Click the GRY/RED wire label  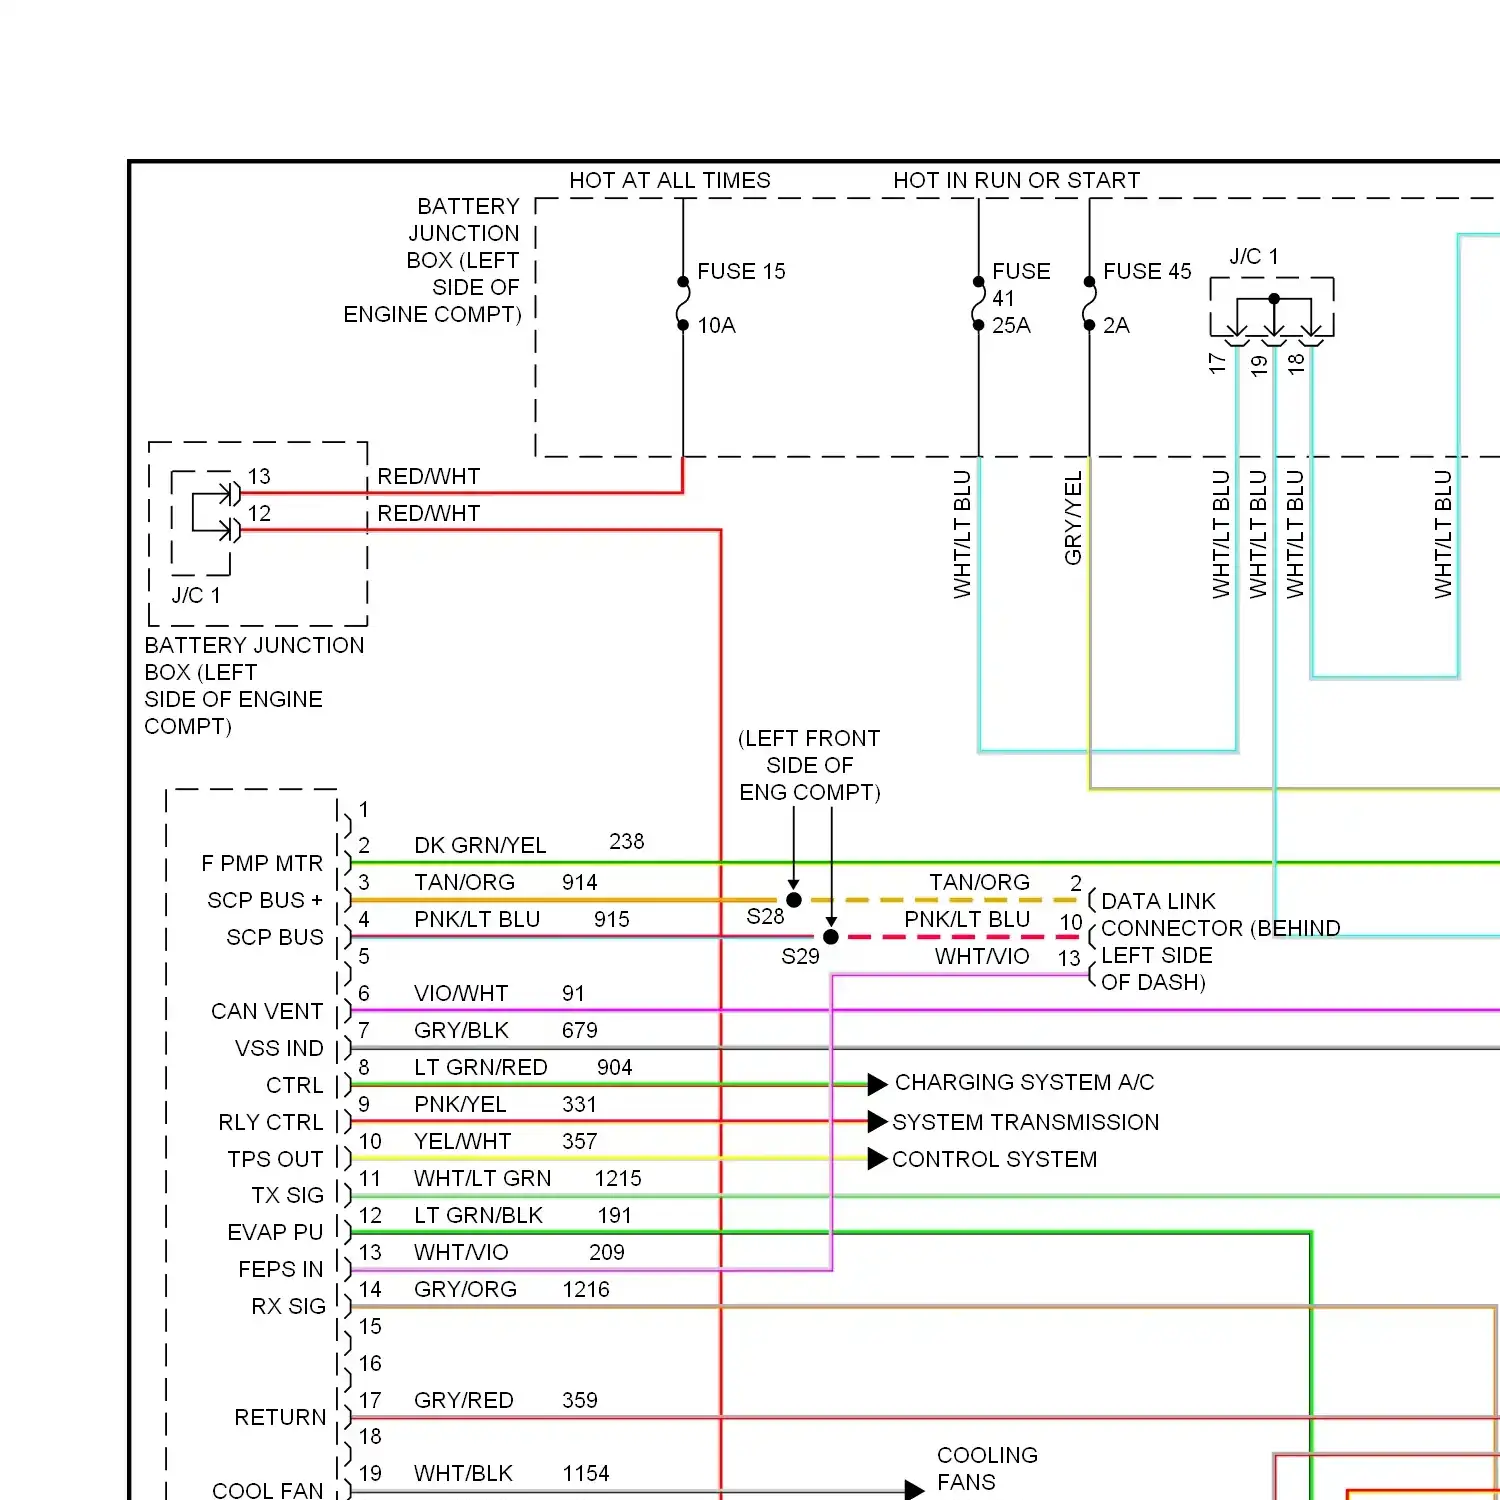click(464, 1400)
